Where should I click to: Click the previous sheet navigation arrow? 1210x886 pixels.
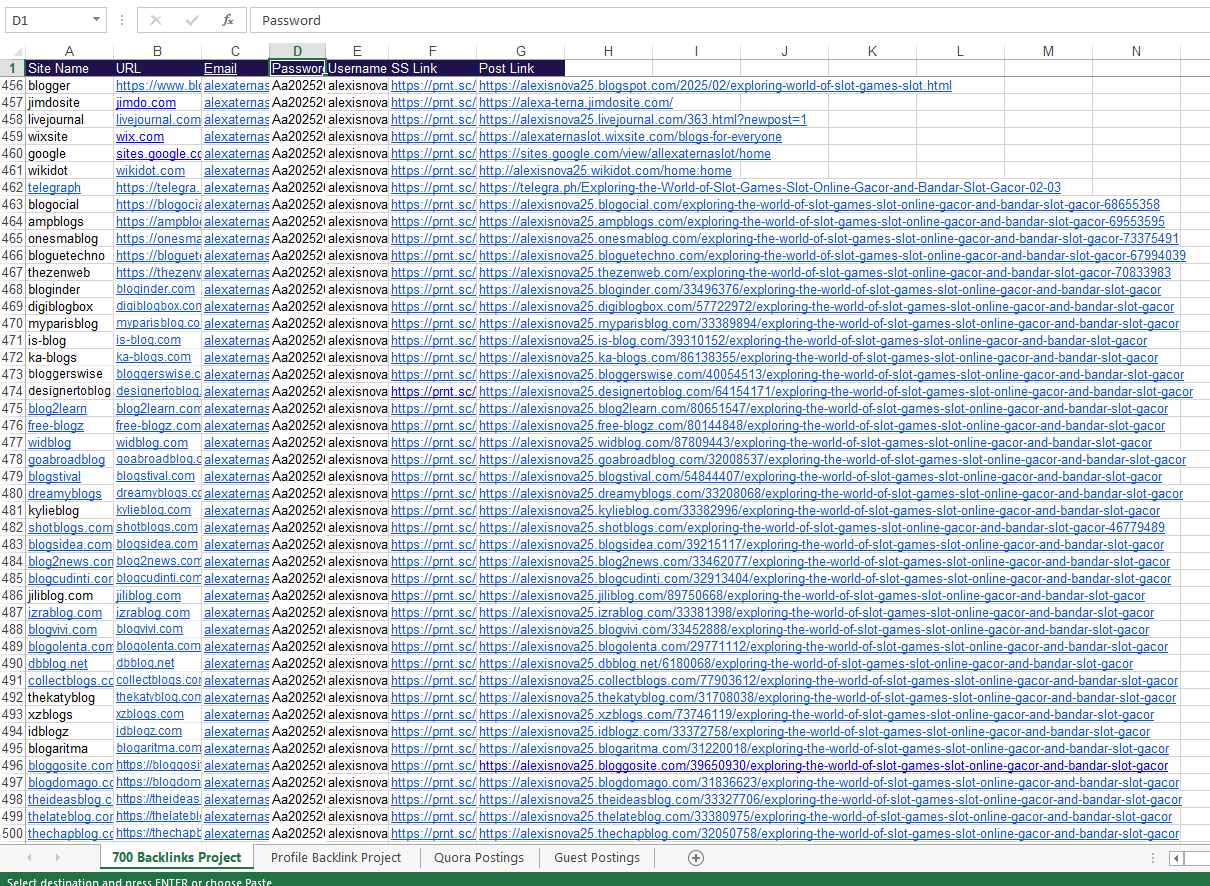(30, 858)
